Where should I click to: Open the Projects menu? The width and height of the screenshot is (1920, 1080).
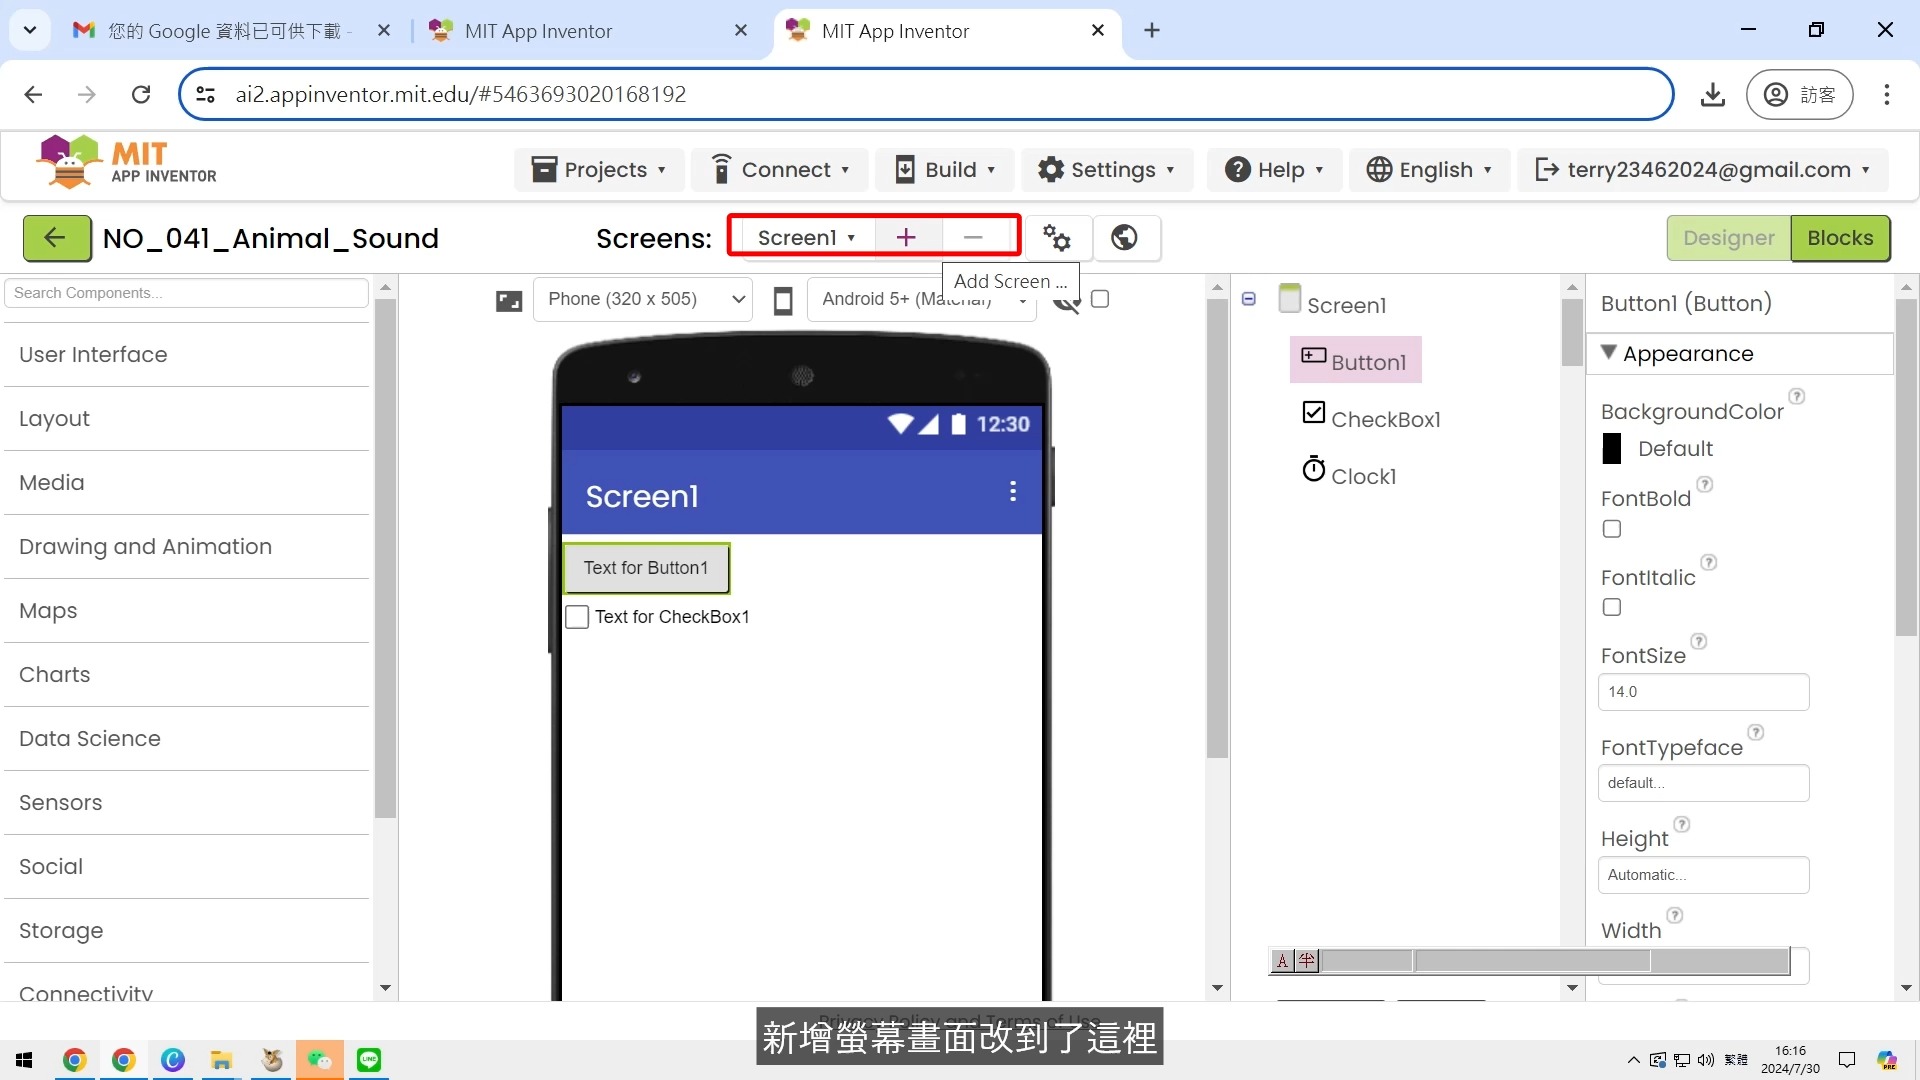coord(599,170)
